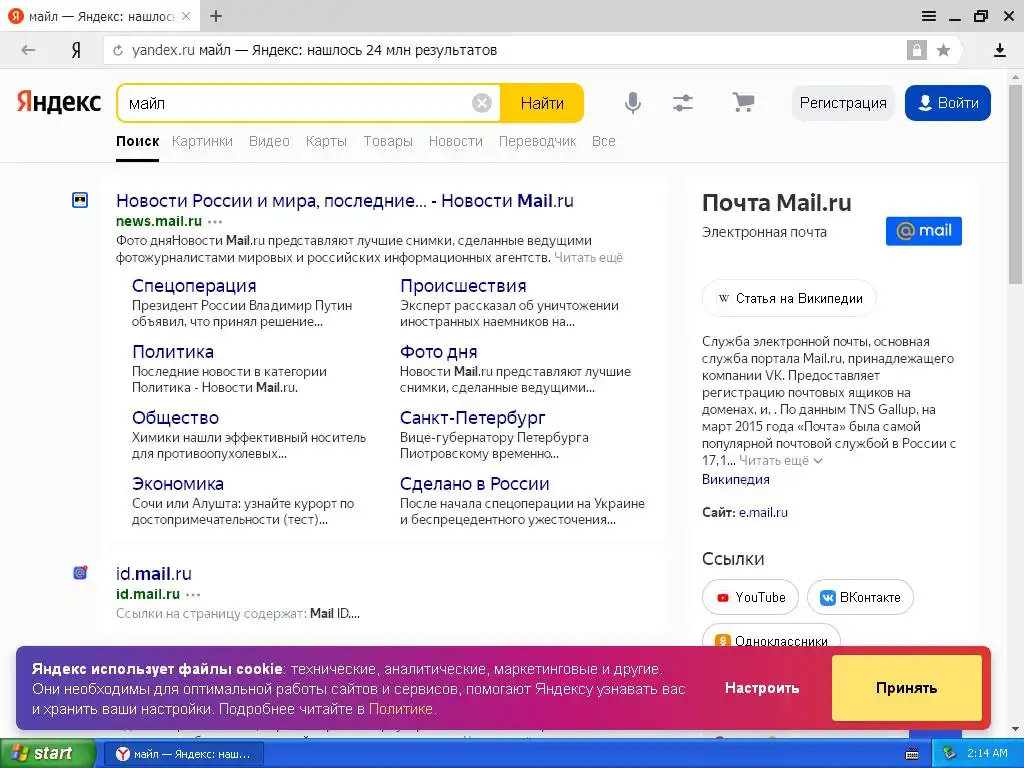This screenshot has height=768, width=1024.
Task: Open the Все tab
Action: pyautogui.click(x=603, y=141)
